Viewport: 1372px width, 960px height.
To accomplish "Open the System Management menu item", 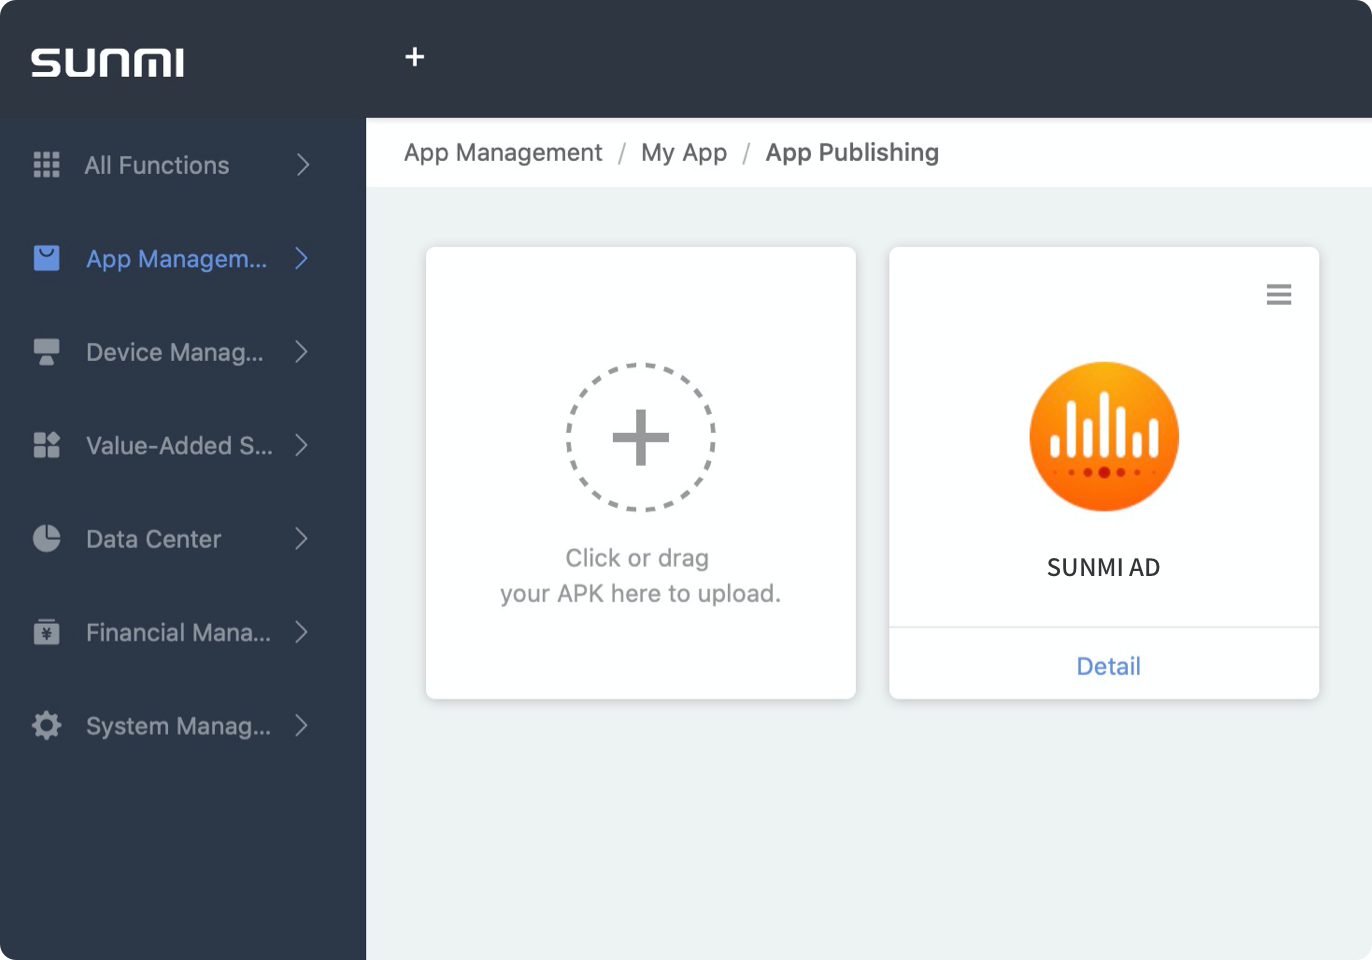I will pos(178,726).
